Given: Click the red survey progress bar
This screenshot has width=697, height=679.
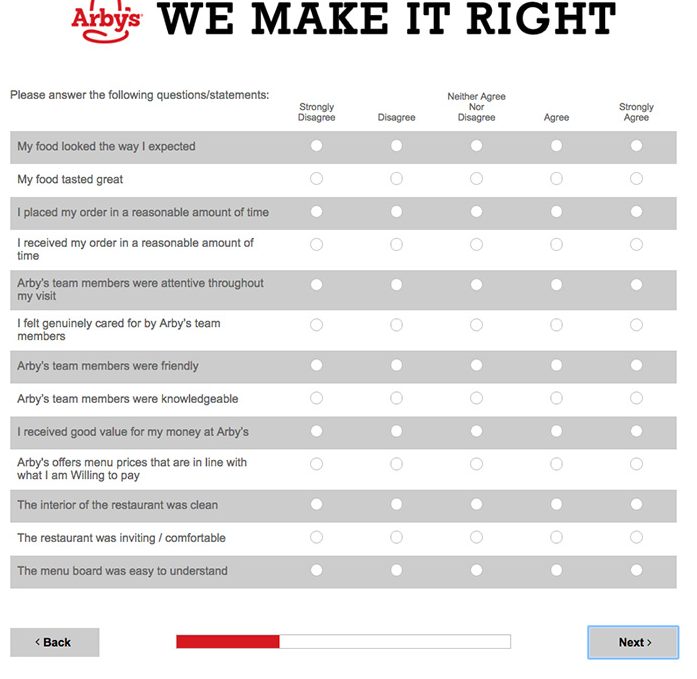Looking at the screenshot, I should tap(228, 642).
